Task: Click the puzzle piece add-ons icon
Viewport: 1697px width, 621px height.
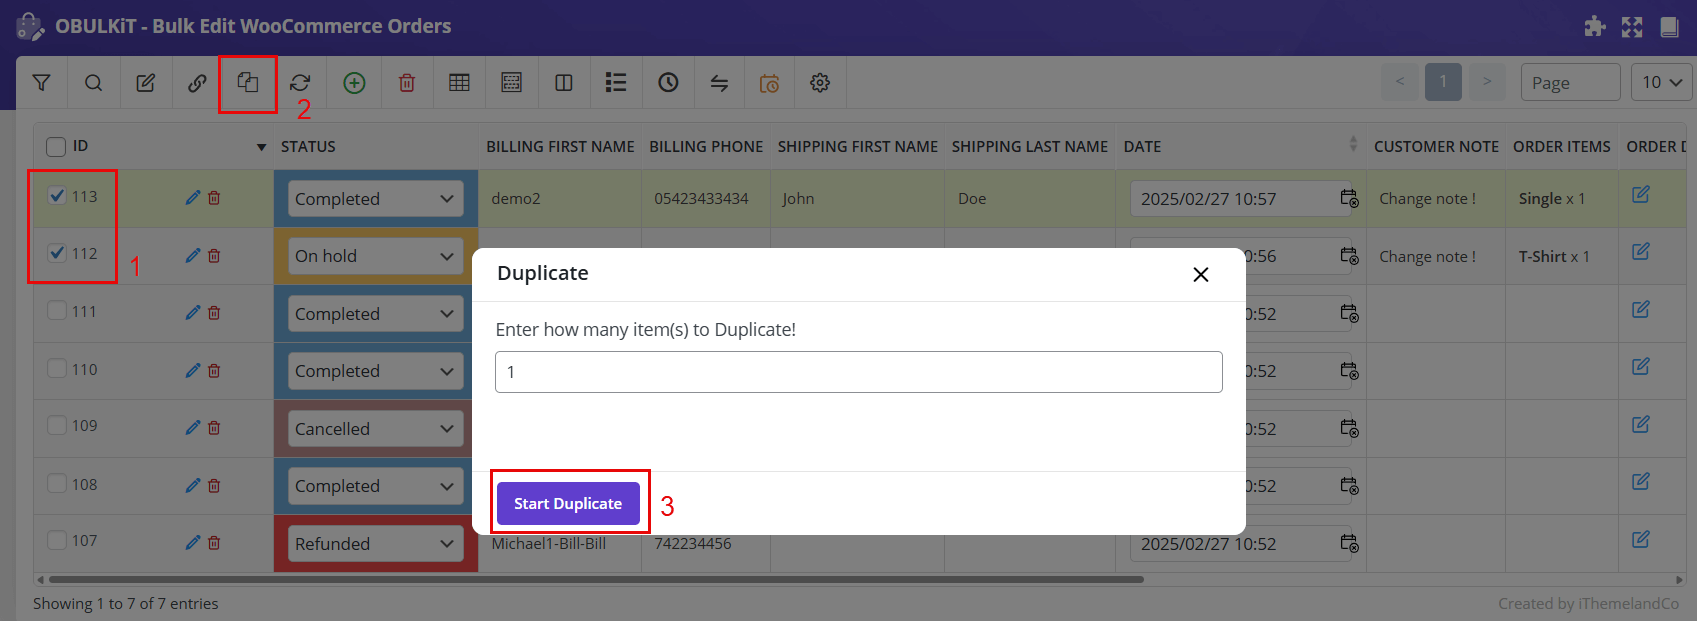Action: coord(1595,27)
